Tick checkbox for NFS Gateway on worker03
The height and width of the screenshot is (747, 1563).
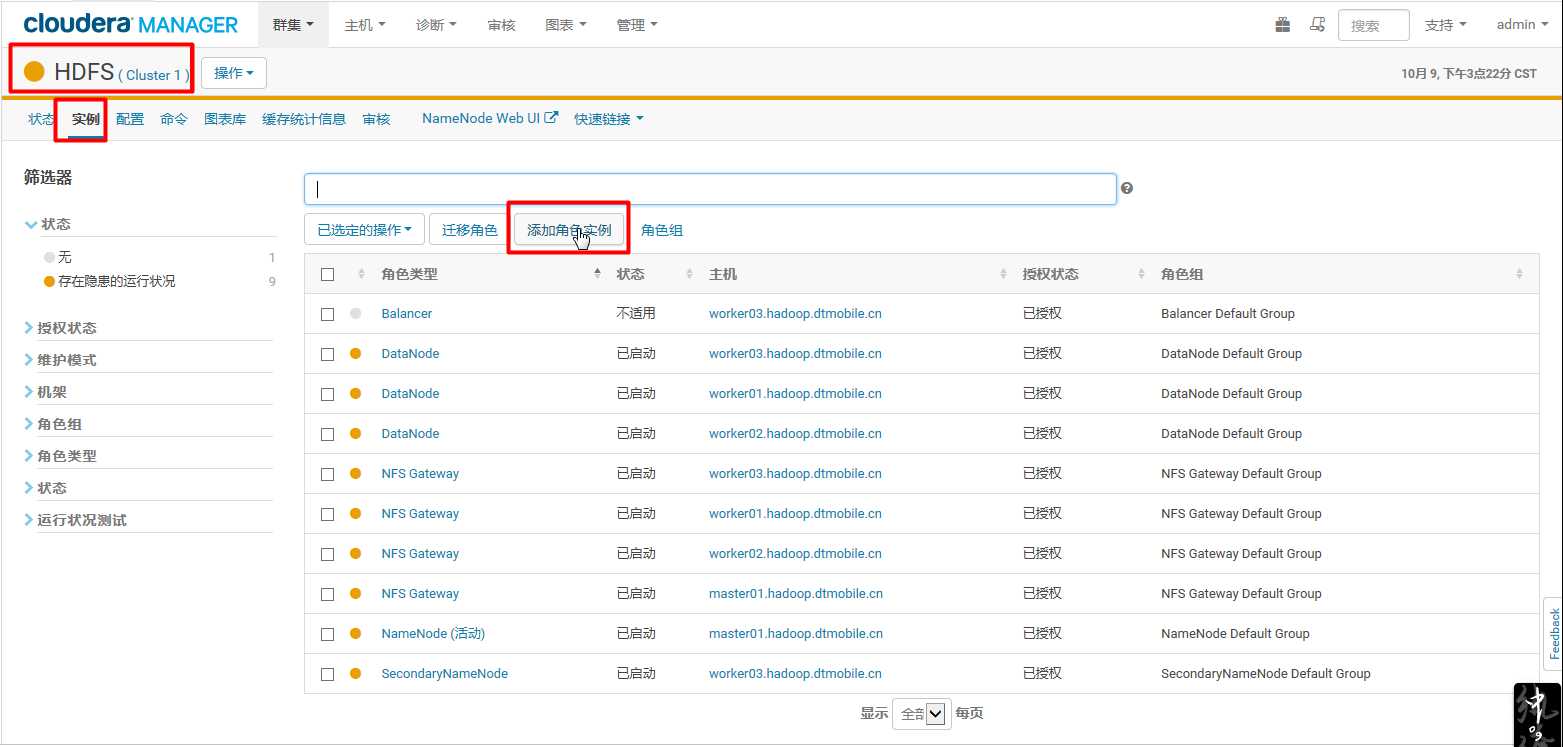(x=327, y=474)
